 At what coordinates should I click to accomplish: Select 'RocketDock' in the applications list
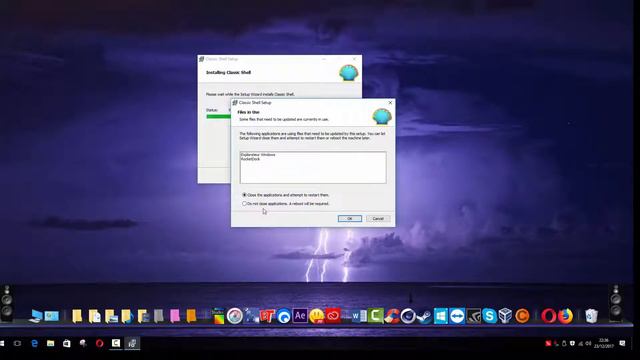pyautogui.click(x=250, y=159)
